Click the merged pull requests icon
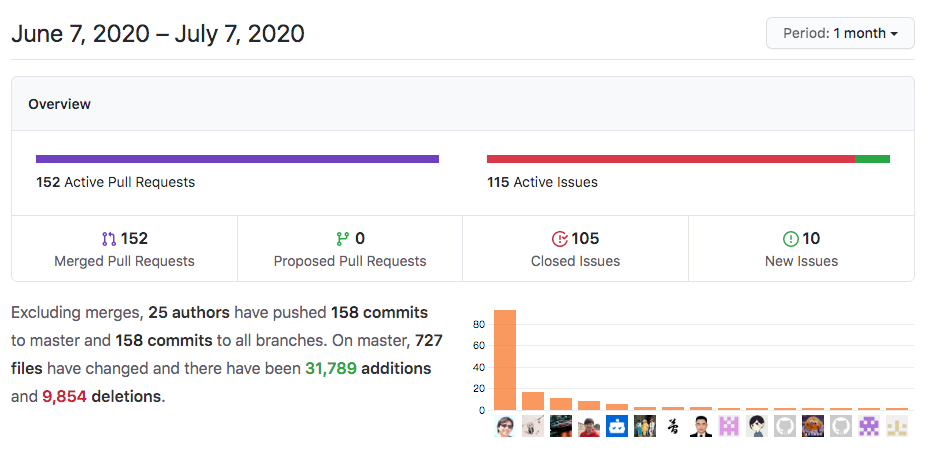The width and height of the screenshot is (941, 453). click(109, 239)
